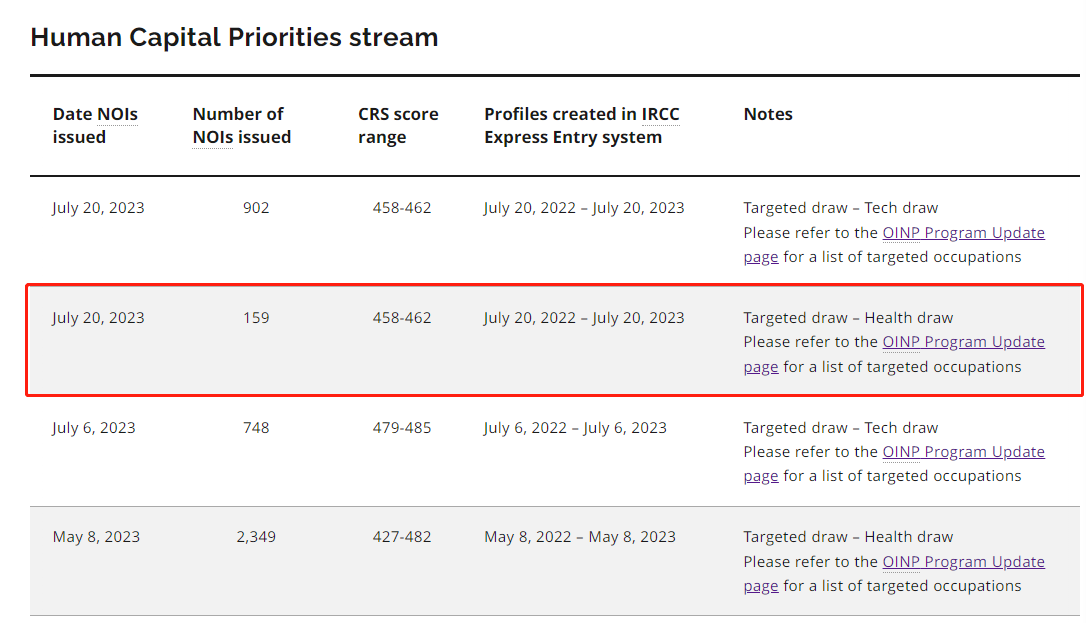Click the "Date NOIs issued" column header
Screen dimensions: 1086x623
[95, 125]
